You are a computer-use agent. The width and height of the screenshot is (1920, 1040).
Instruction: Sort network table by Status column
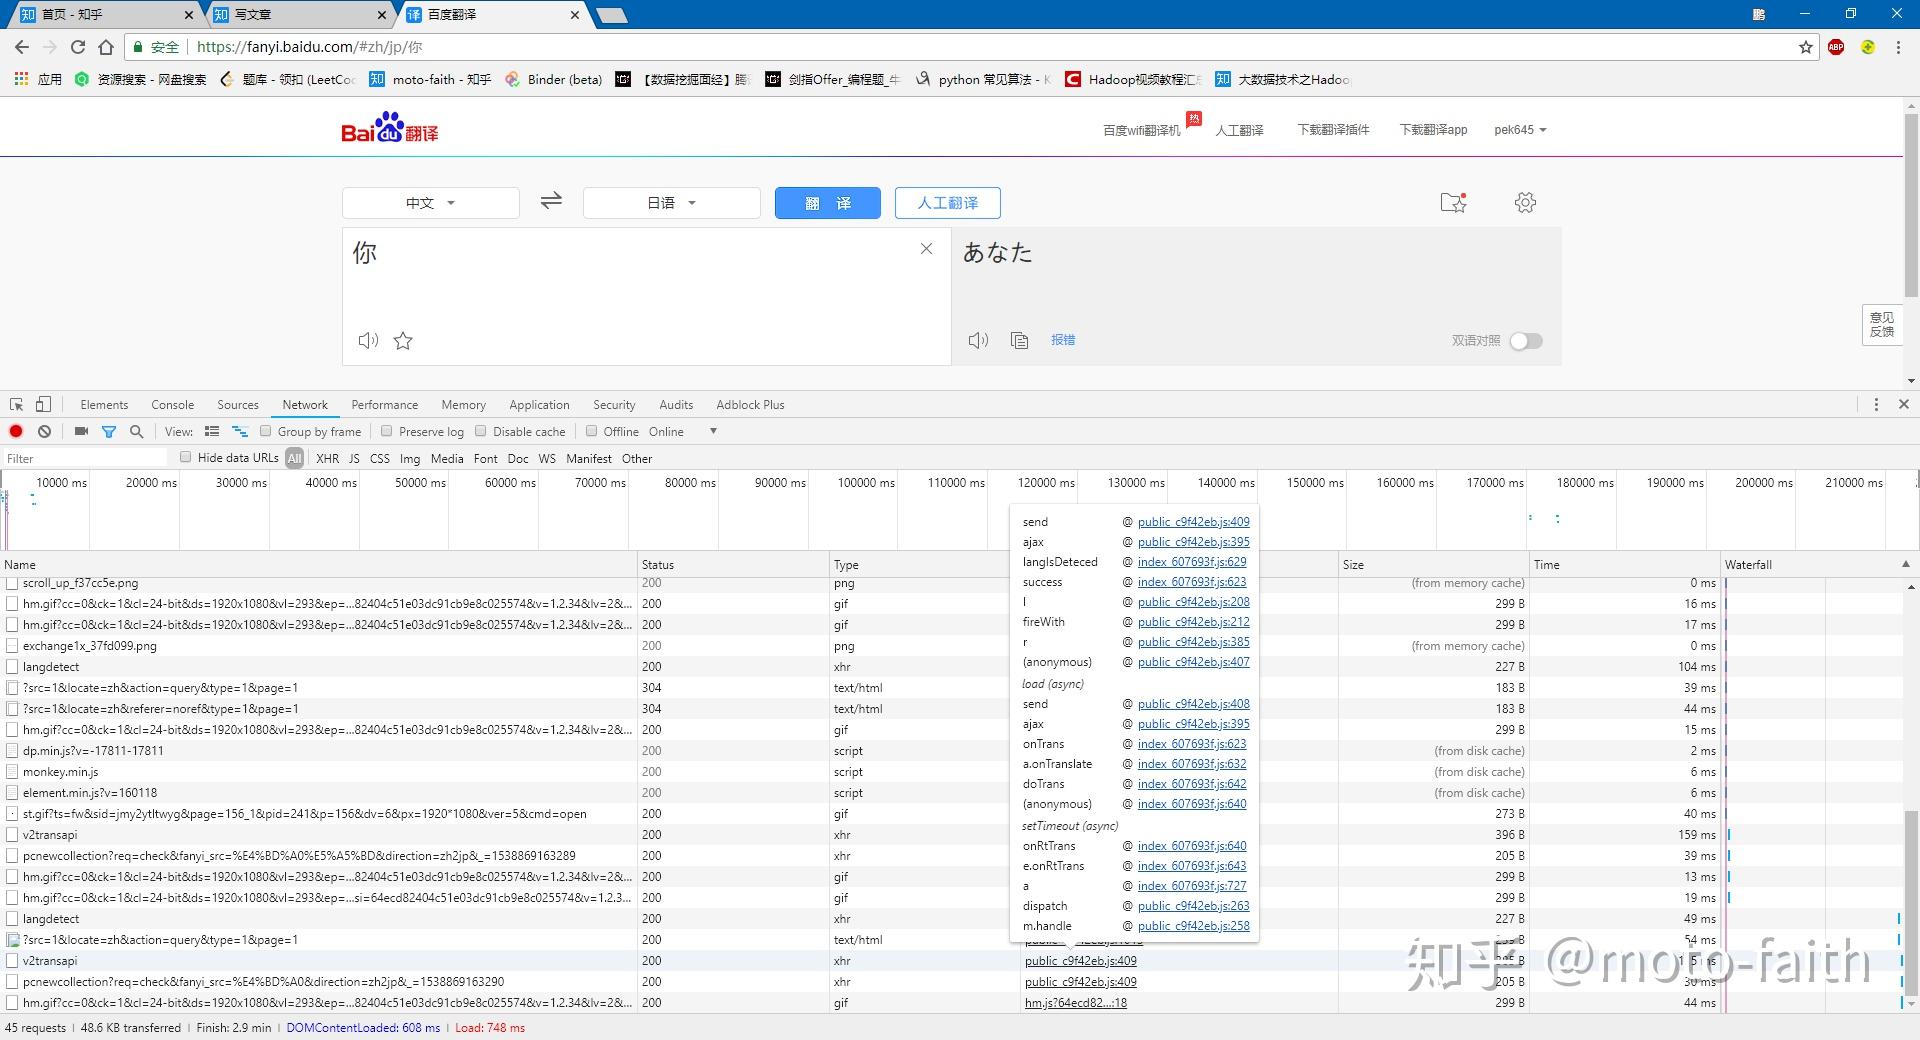(x=733, y=564)
